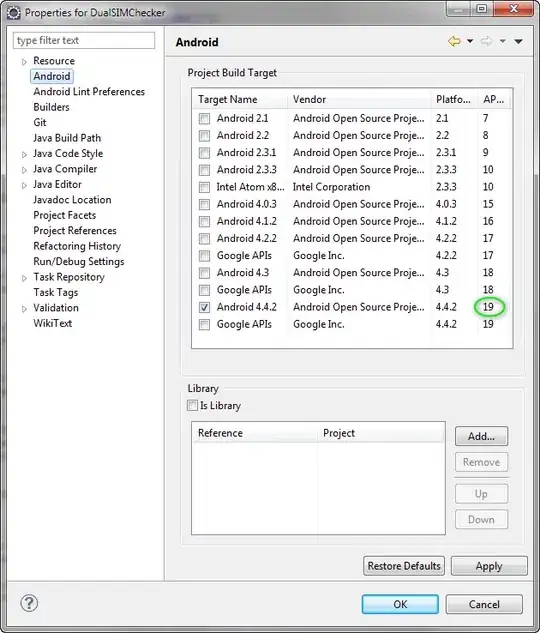
Task: Open the Java Build Path page
Action: (x=67, y=138)
